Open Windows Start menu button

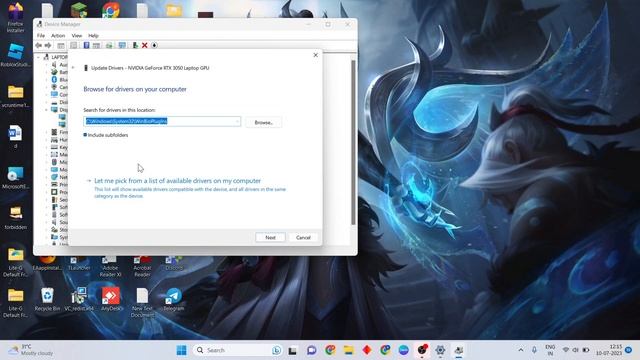tap(182, 350)
